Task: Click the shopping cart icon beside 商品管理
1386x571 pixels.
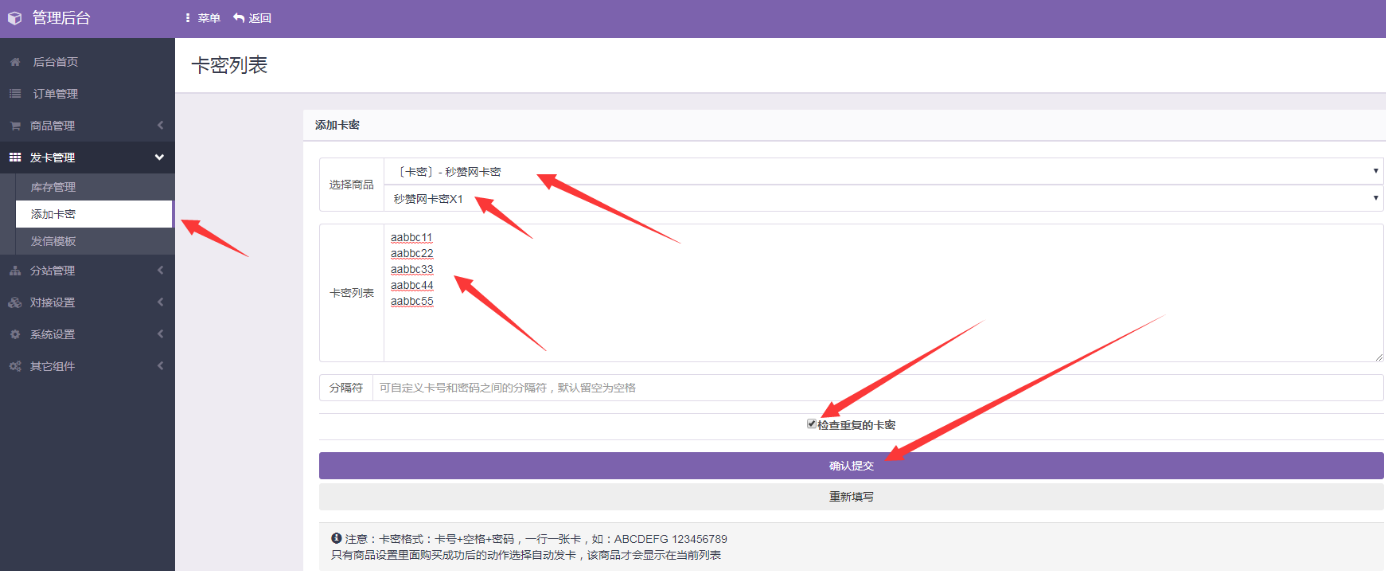Action: click(x=15, y=126)
